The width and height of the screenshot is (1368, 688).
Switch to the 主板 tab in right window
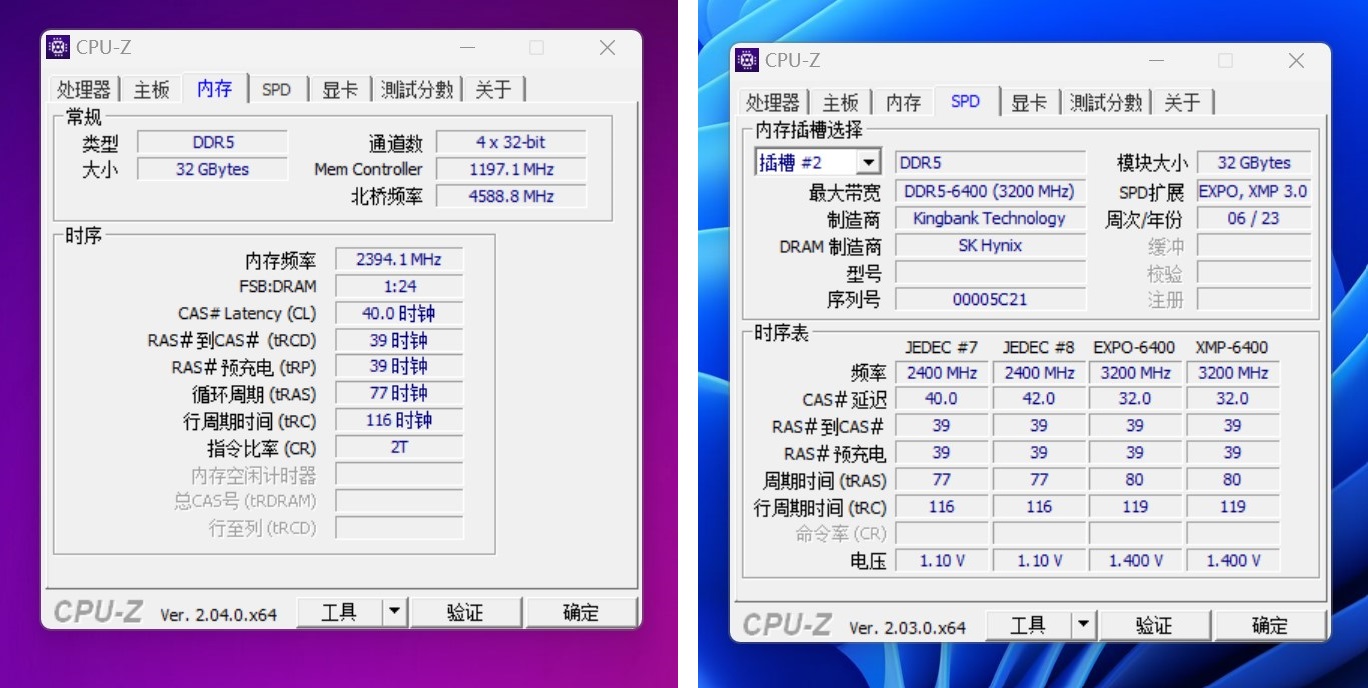click(x=840, y=101)
